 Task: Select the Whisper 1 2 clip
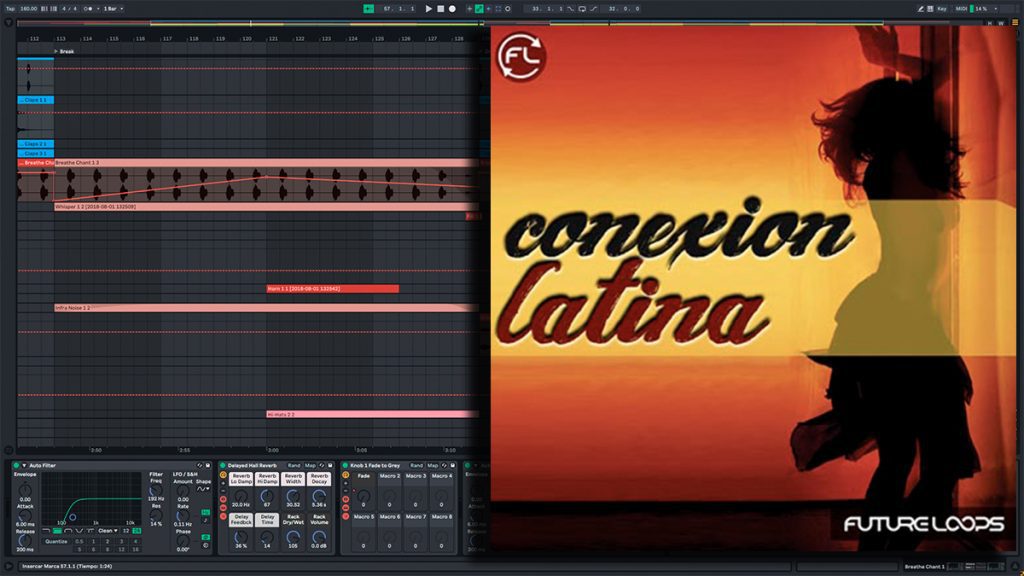coord(266,206)
